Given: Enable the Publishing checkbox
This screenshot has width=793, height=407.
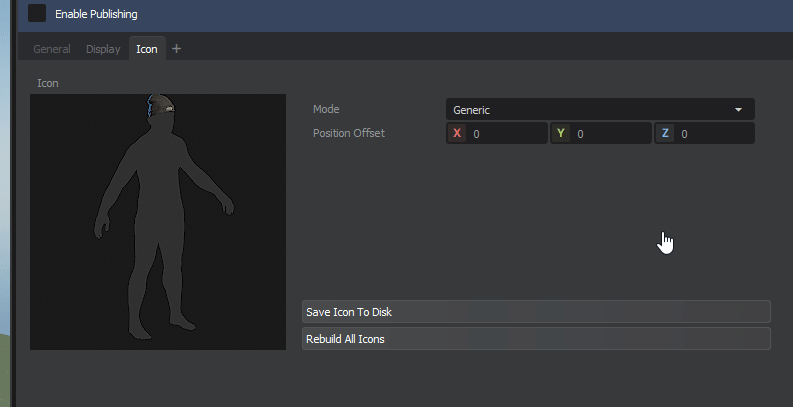Looking at the screenshot, I should click(x=37, y=14).
